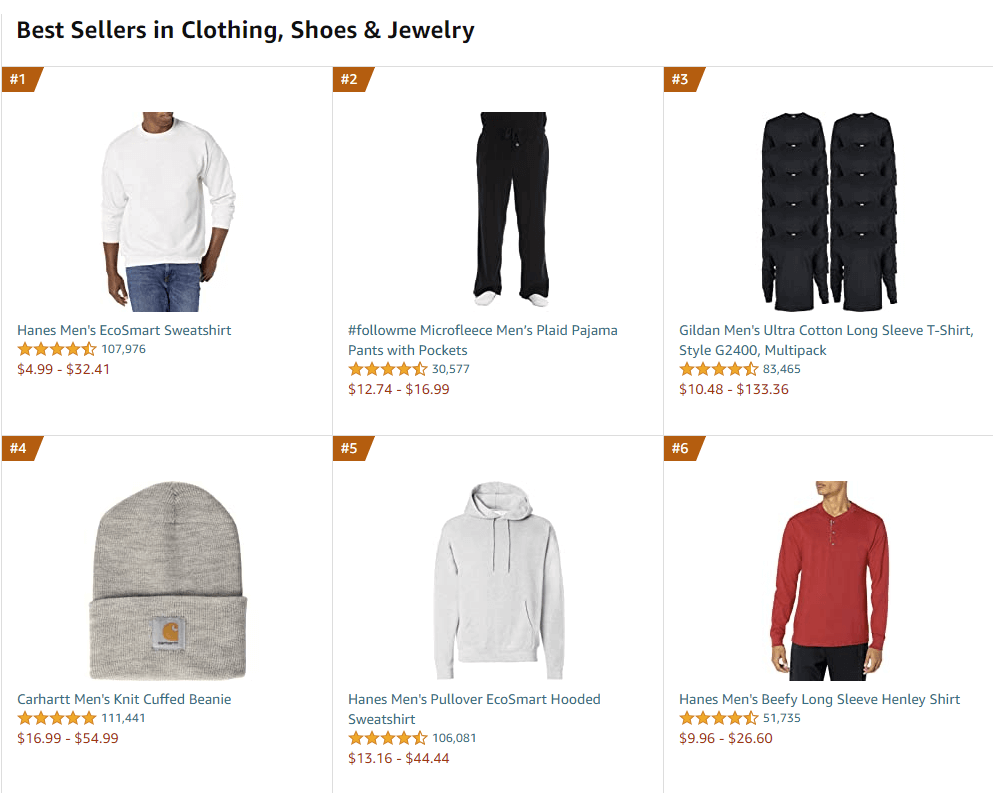The image size is (993, 793).
Task: Open the 30,577 reviews count link
Action: click(450, 369)
